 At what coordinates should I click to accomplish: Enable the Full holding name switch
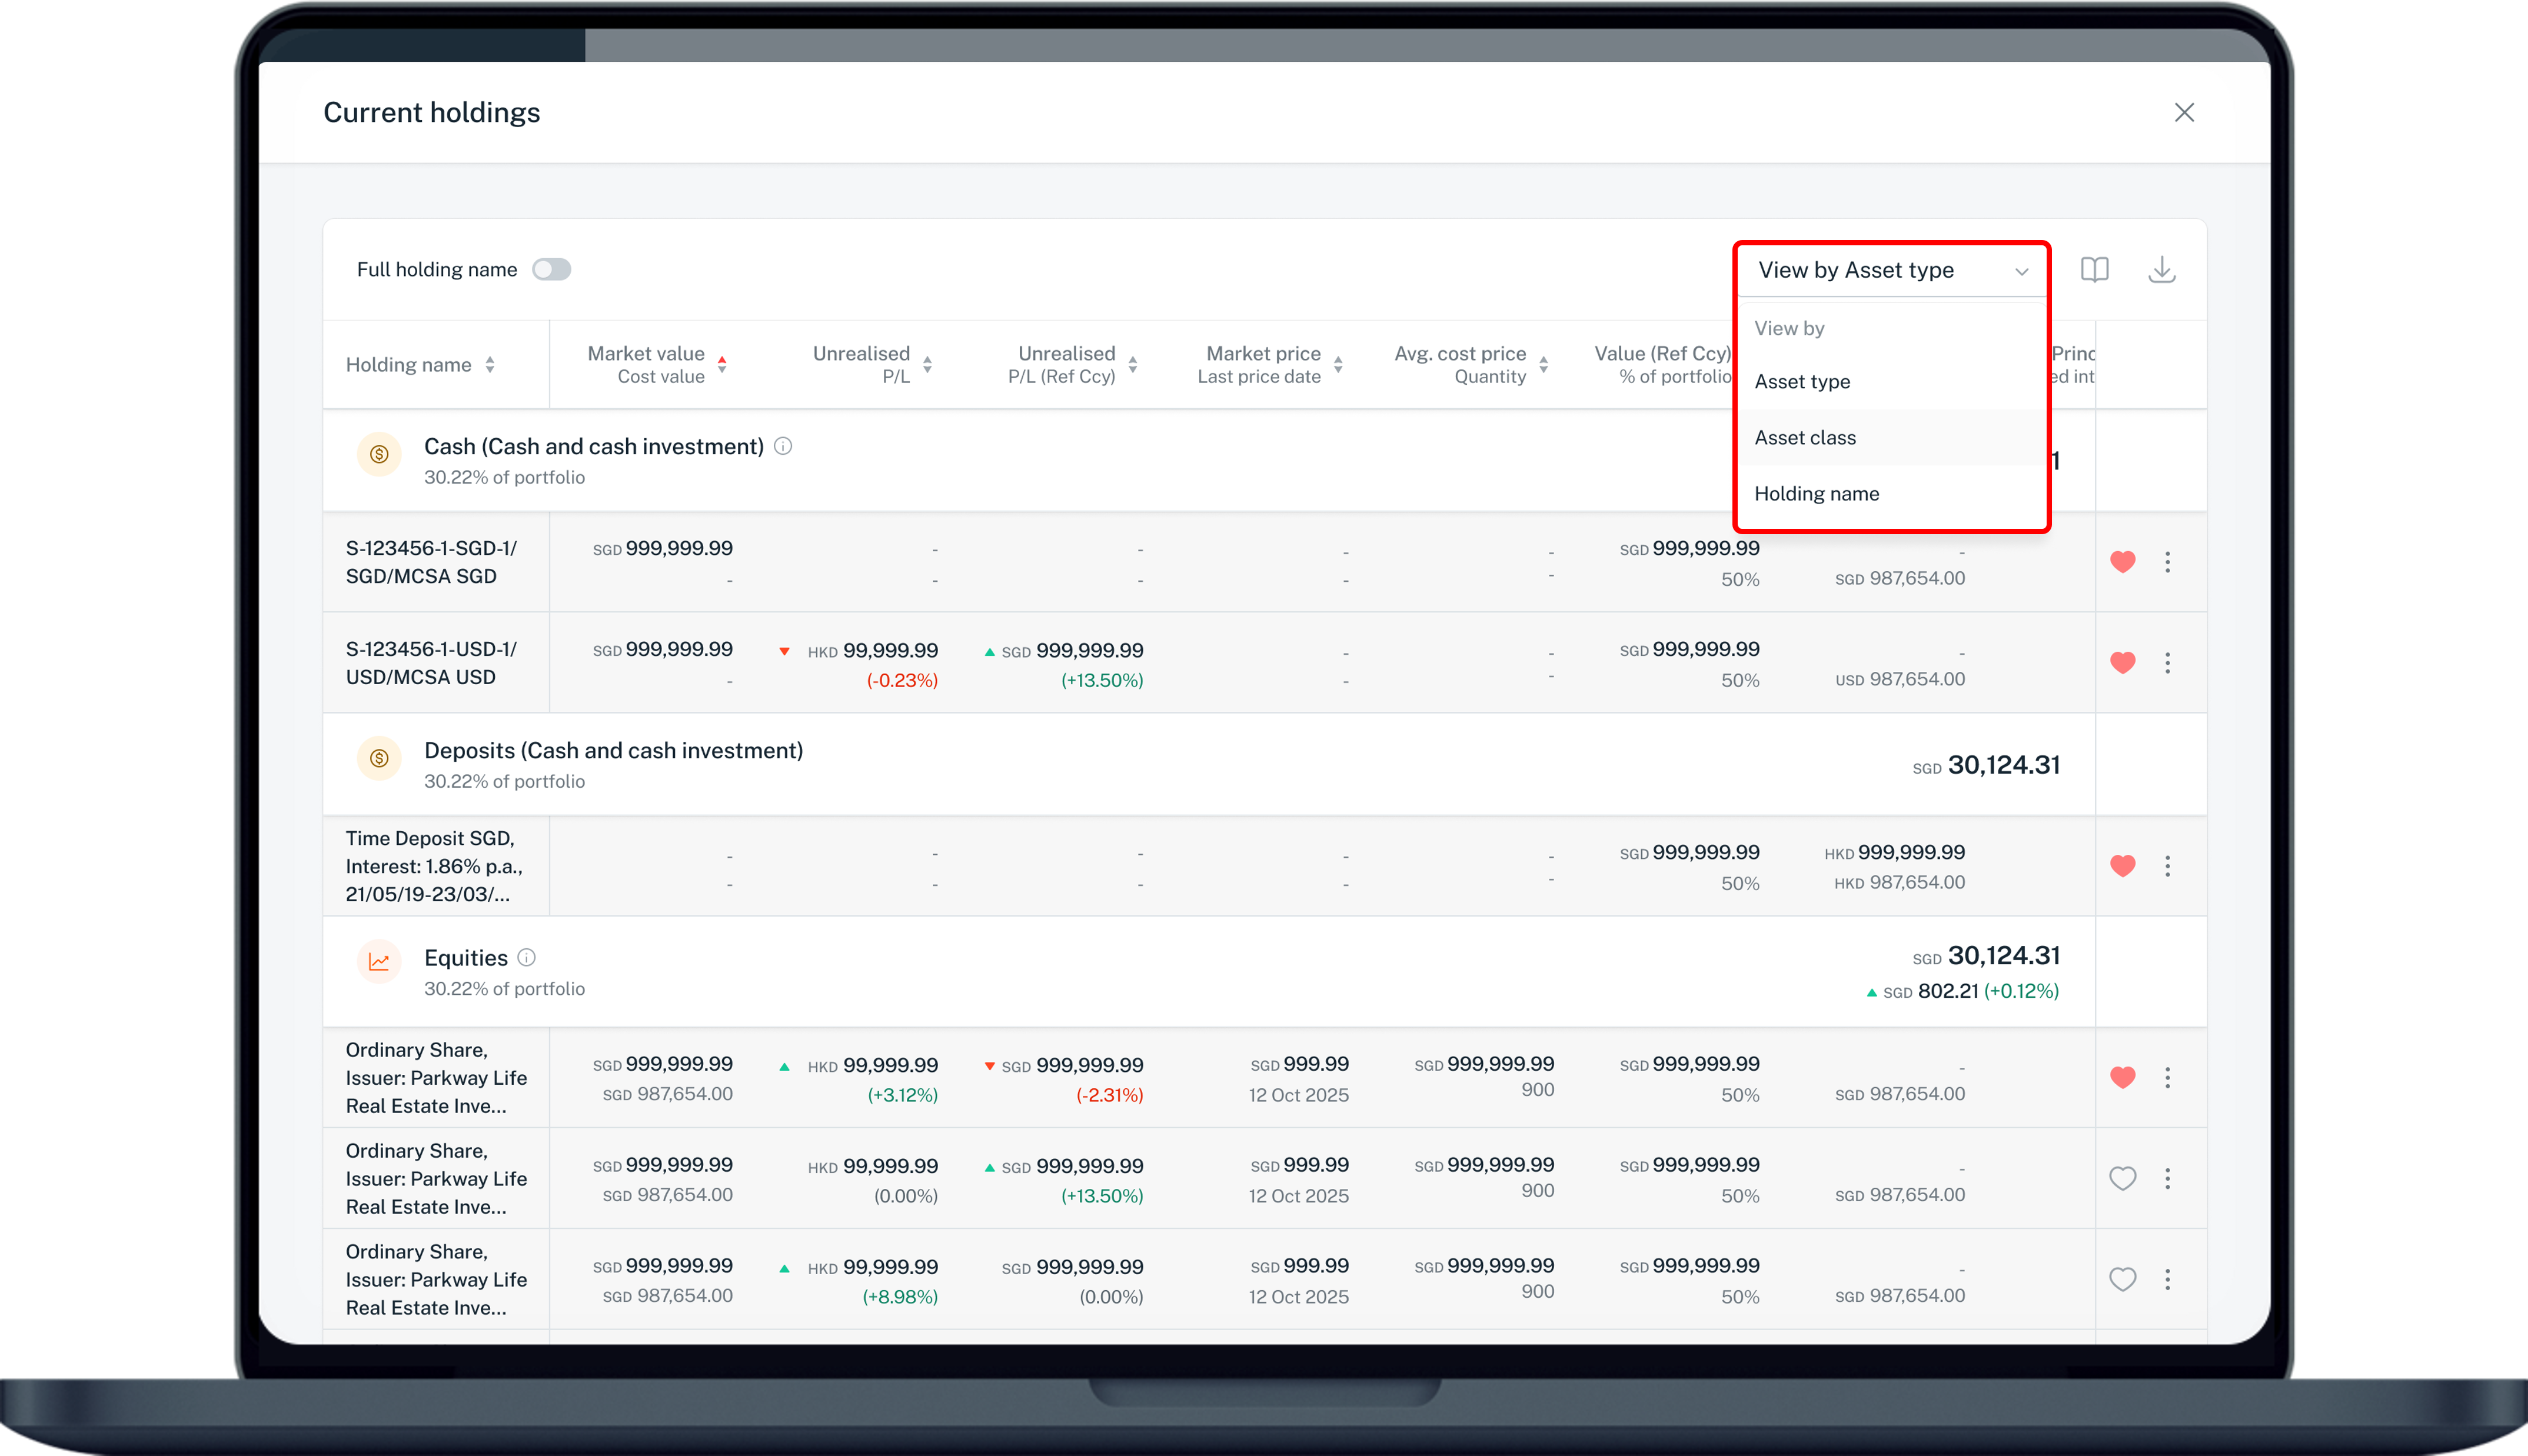click(x=551, y=270)
